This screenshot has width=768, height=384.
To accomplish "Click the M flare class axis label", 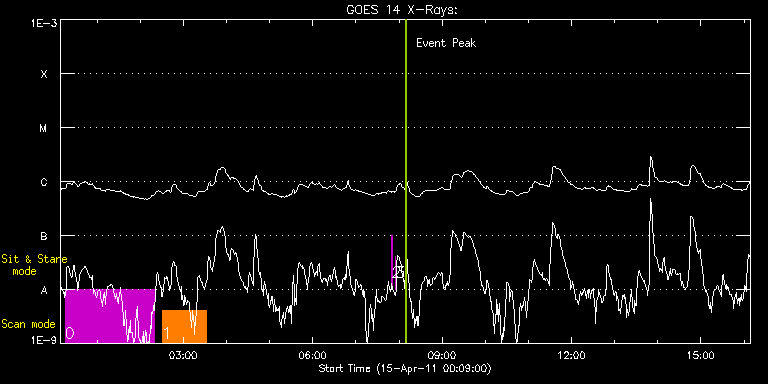I will click(x=44, y=128).
